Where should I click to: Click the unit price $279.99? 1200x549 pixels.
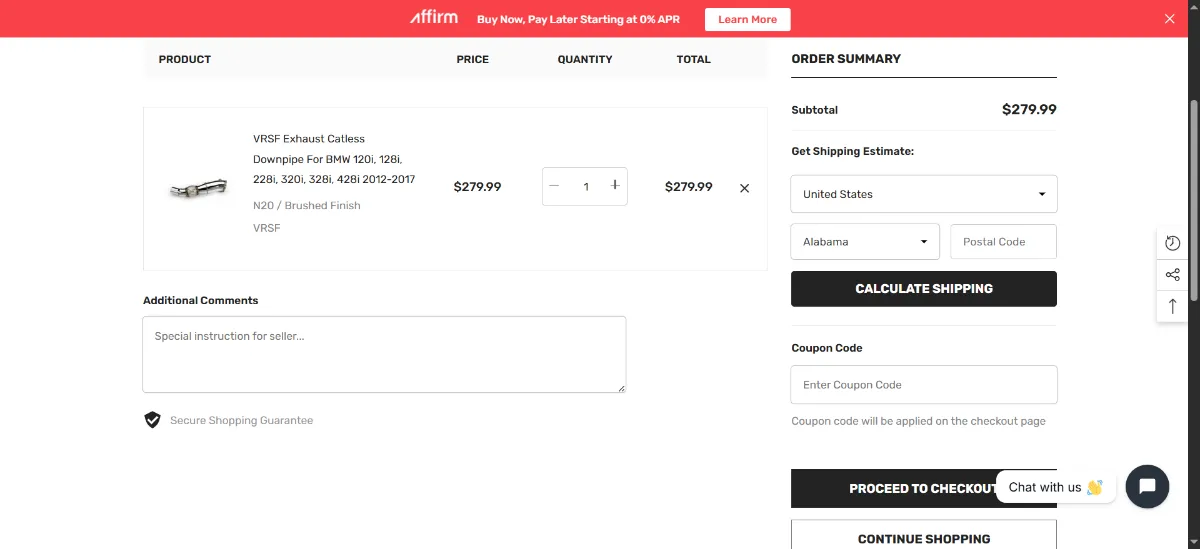477,187
